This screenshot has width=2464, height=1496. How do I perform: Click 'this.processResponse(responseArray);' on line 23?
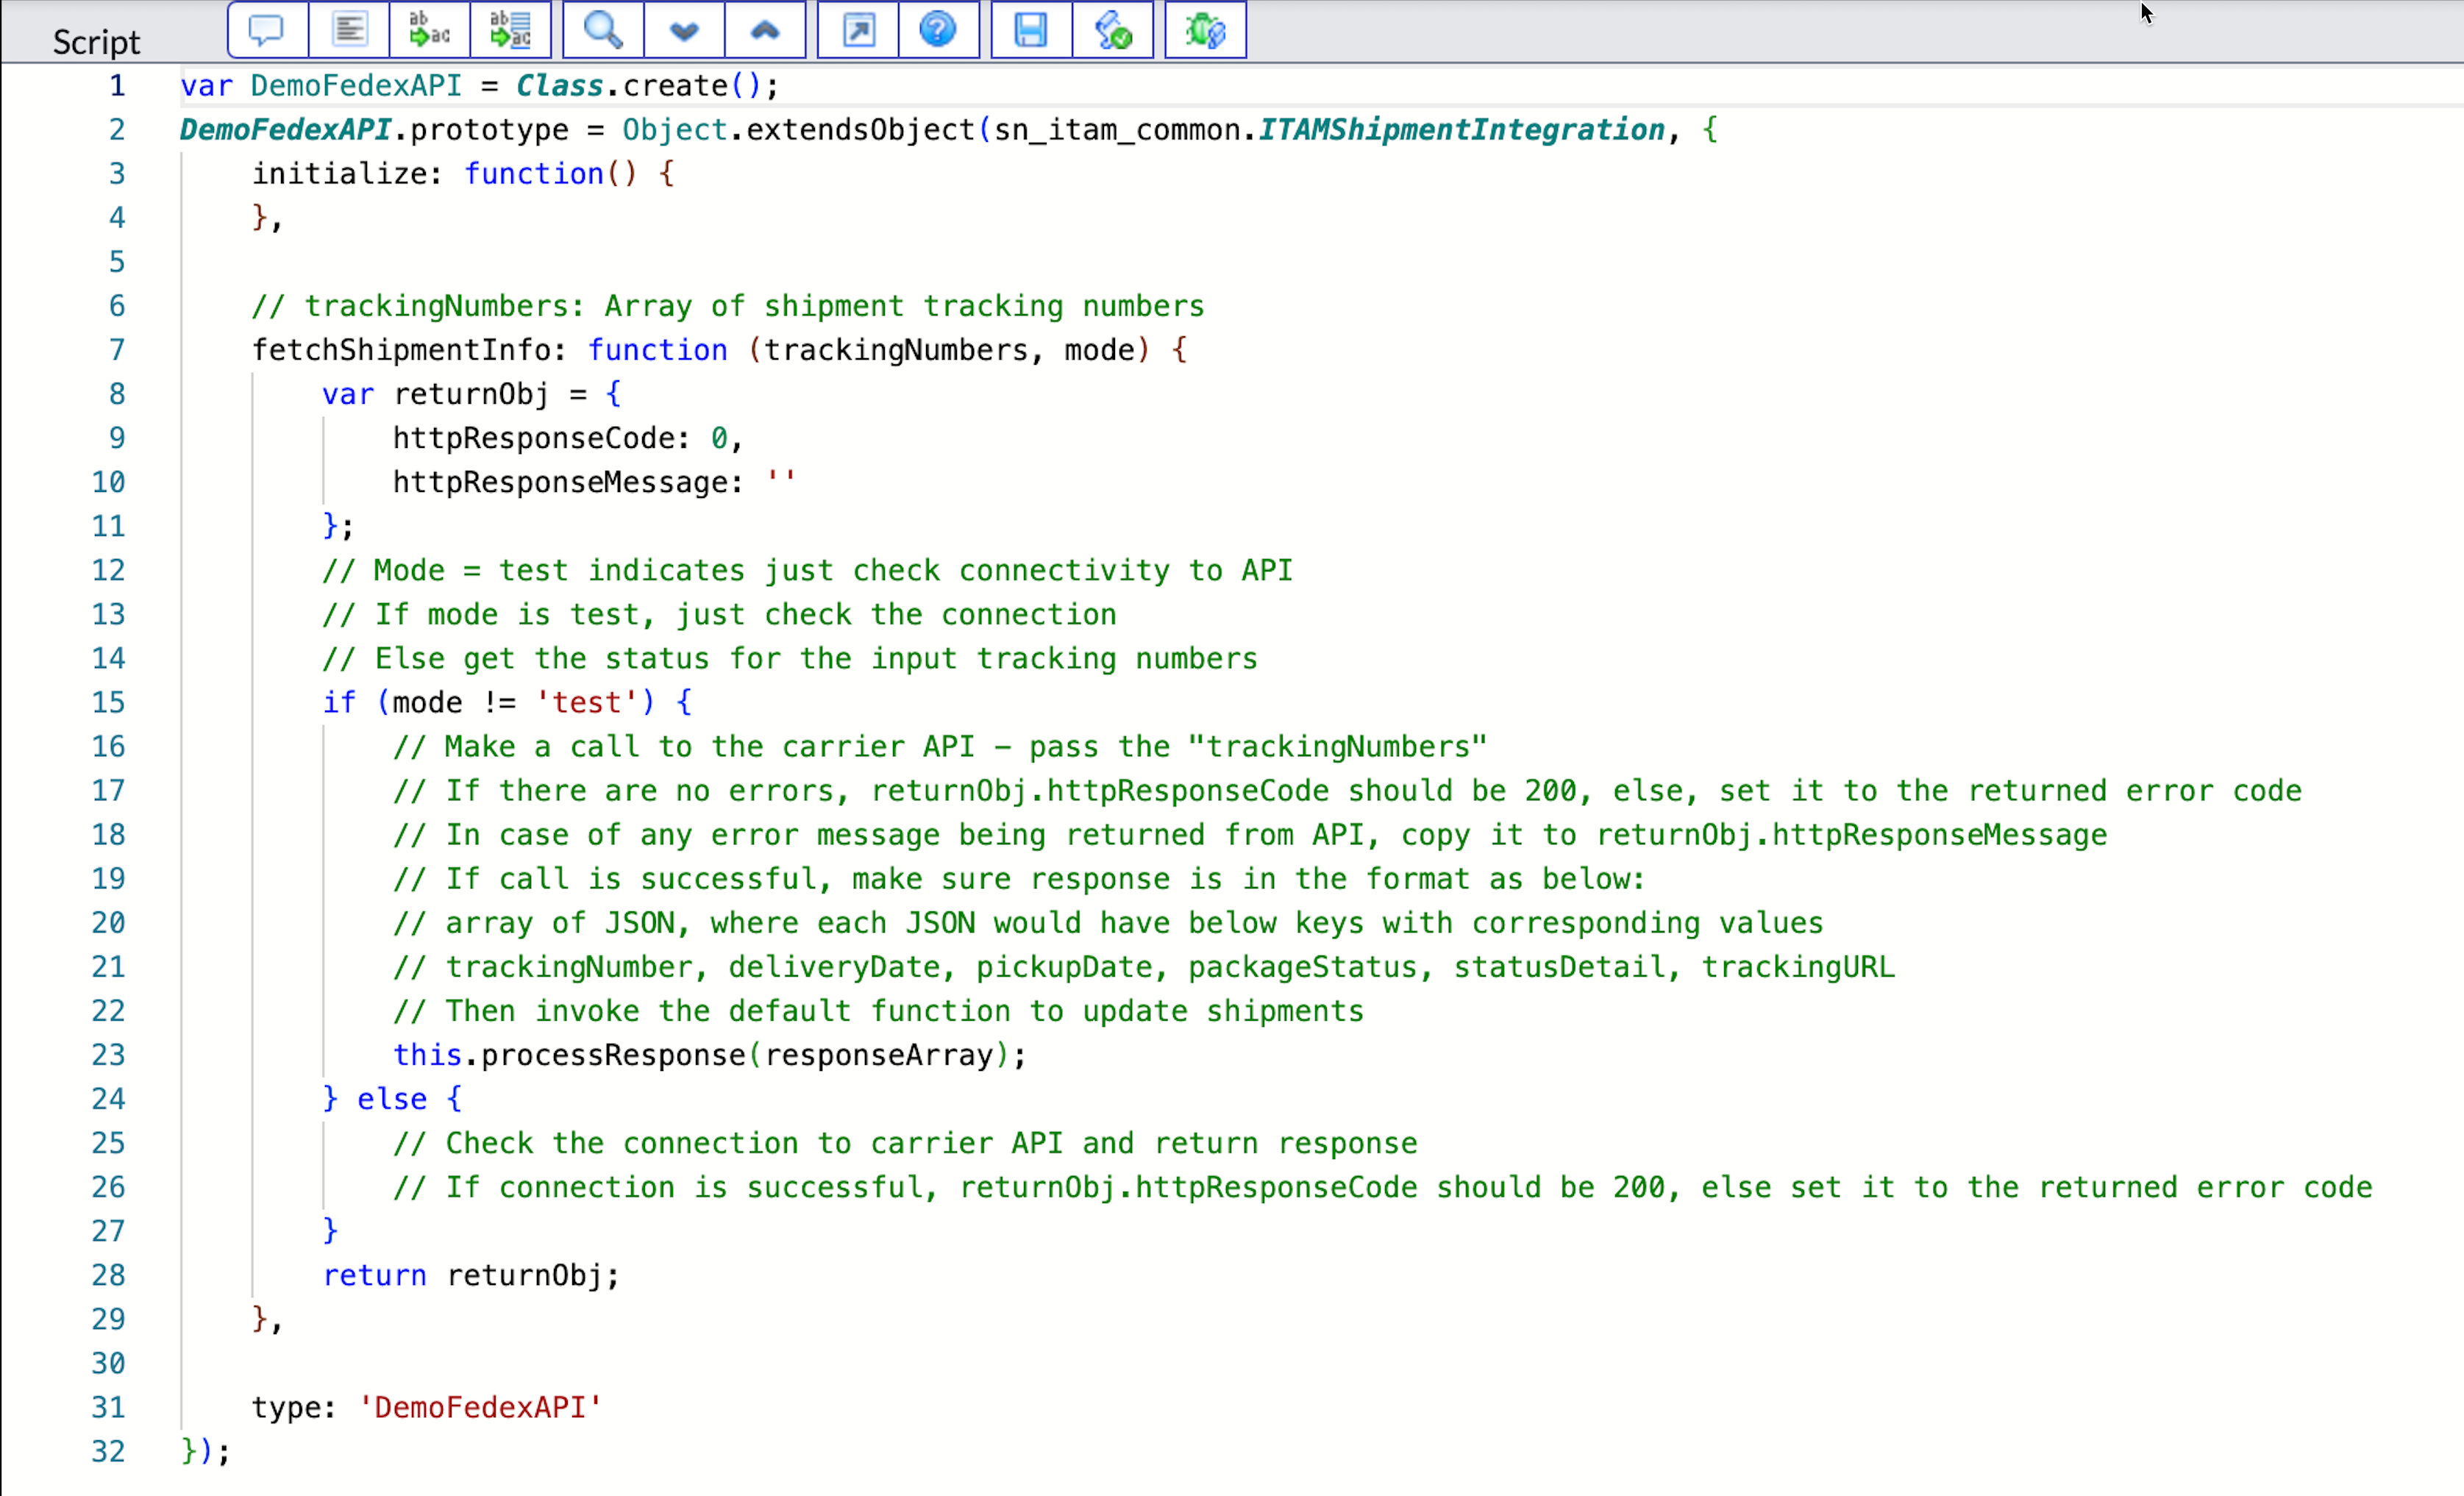click(x=709, y=1055)
